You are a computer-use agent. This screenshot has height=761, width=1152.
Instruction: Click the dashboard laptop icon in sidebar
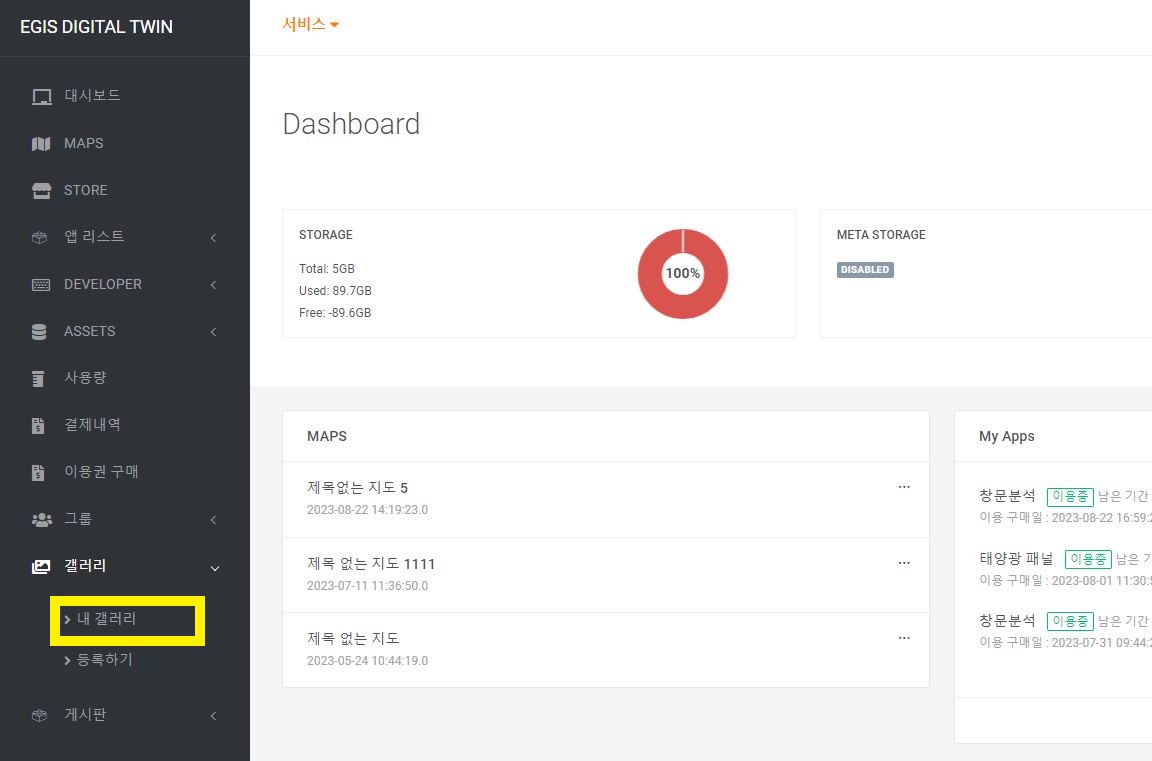[x=41, y=97]
